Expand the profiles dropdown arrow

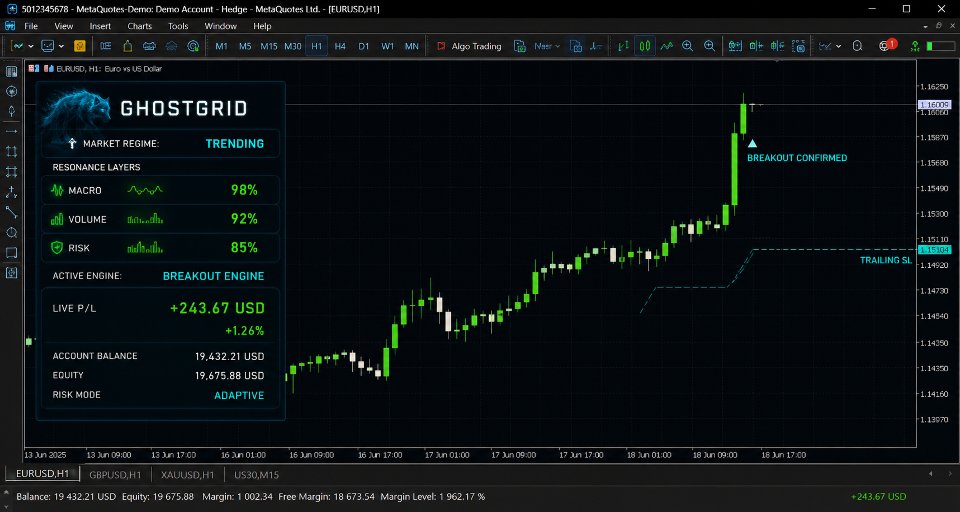coord(61,46)
